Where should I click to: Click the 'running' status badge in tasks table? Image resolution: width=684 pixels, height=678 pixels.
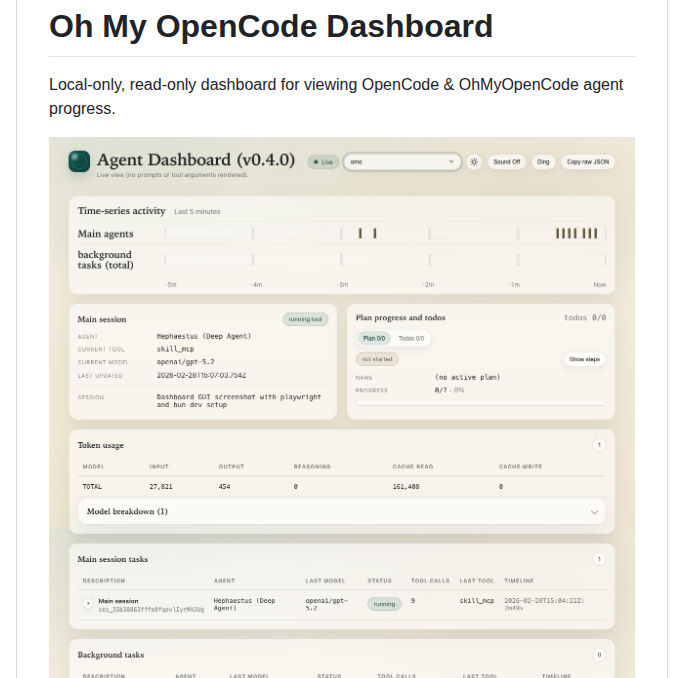click(x=384, y=604)
